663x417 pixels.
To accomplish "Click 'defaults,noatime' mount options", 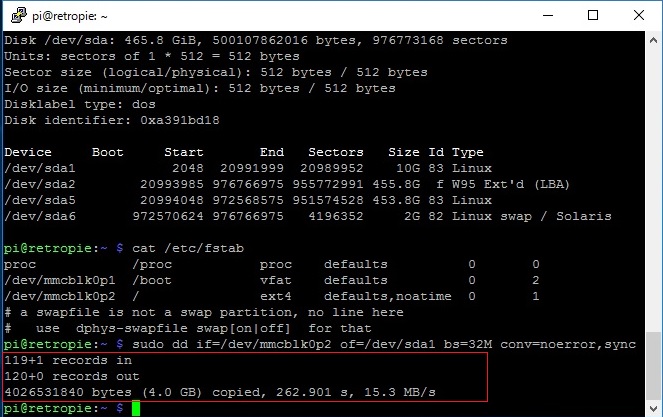I will tap(388, 296).
